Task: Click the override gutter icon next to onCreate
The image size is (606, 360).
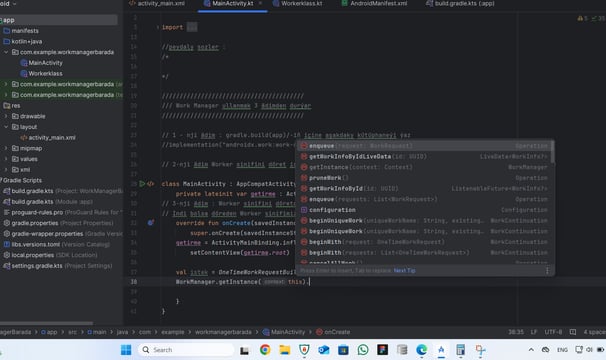Action: click(x=151, y=223)
